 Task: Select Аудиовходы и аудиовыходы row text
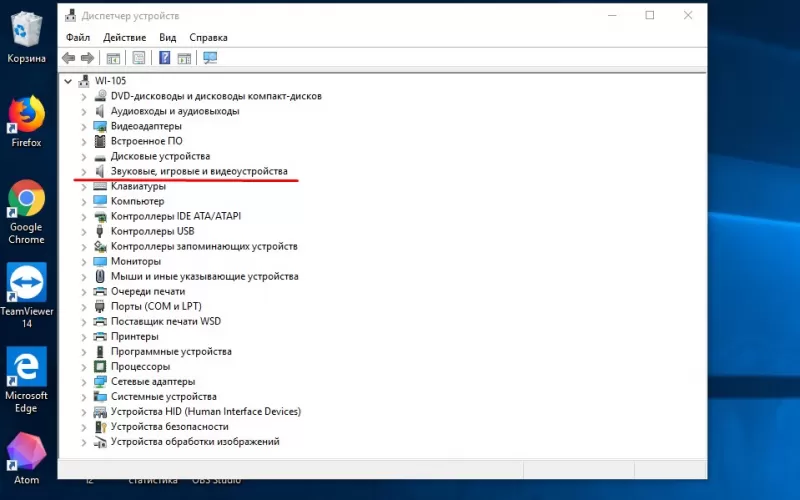(x=175, y=111)
